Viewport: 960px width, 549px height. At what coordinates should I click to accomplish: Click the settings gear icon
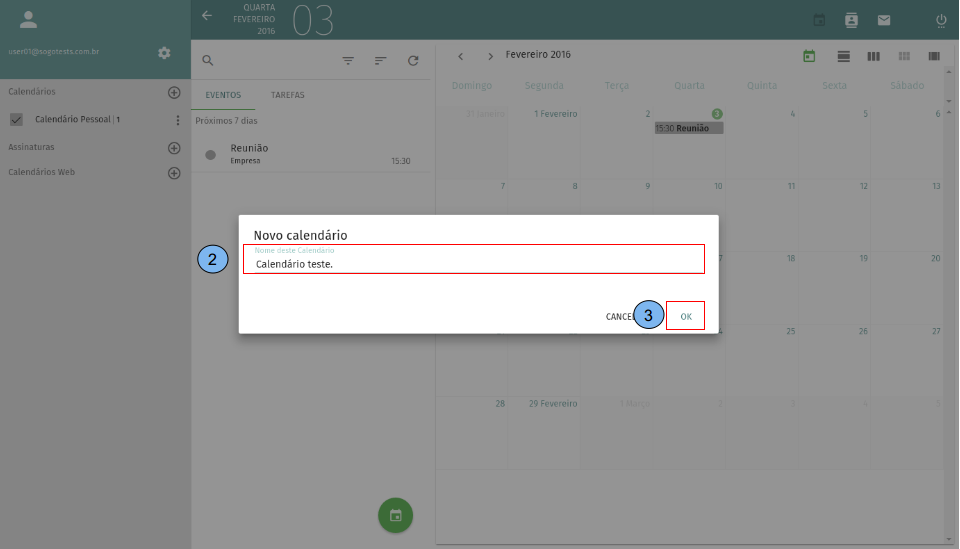pyautogui.click(x=165, y=53)
